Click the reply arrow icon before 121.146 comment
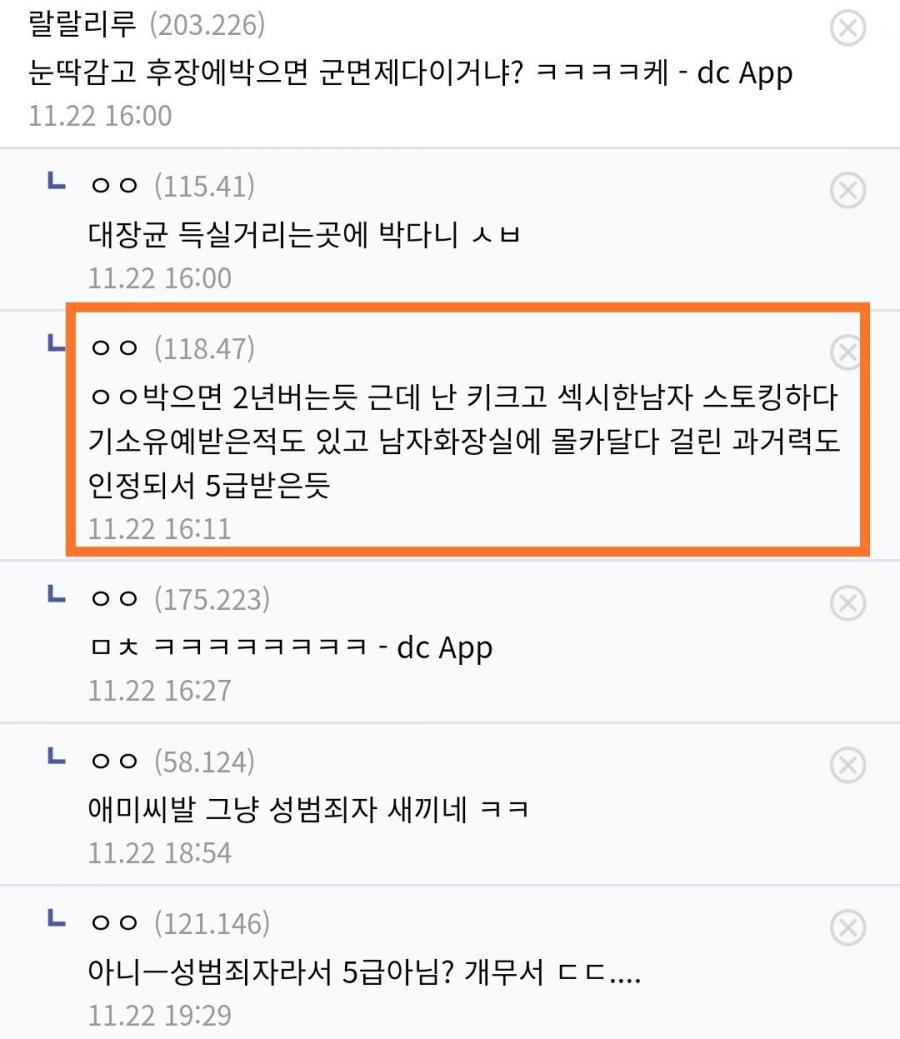This screenshot has width=900, height=1039. tap(56, 918)
